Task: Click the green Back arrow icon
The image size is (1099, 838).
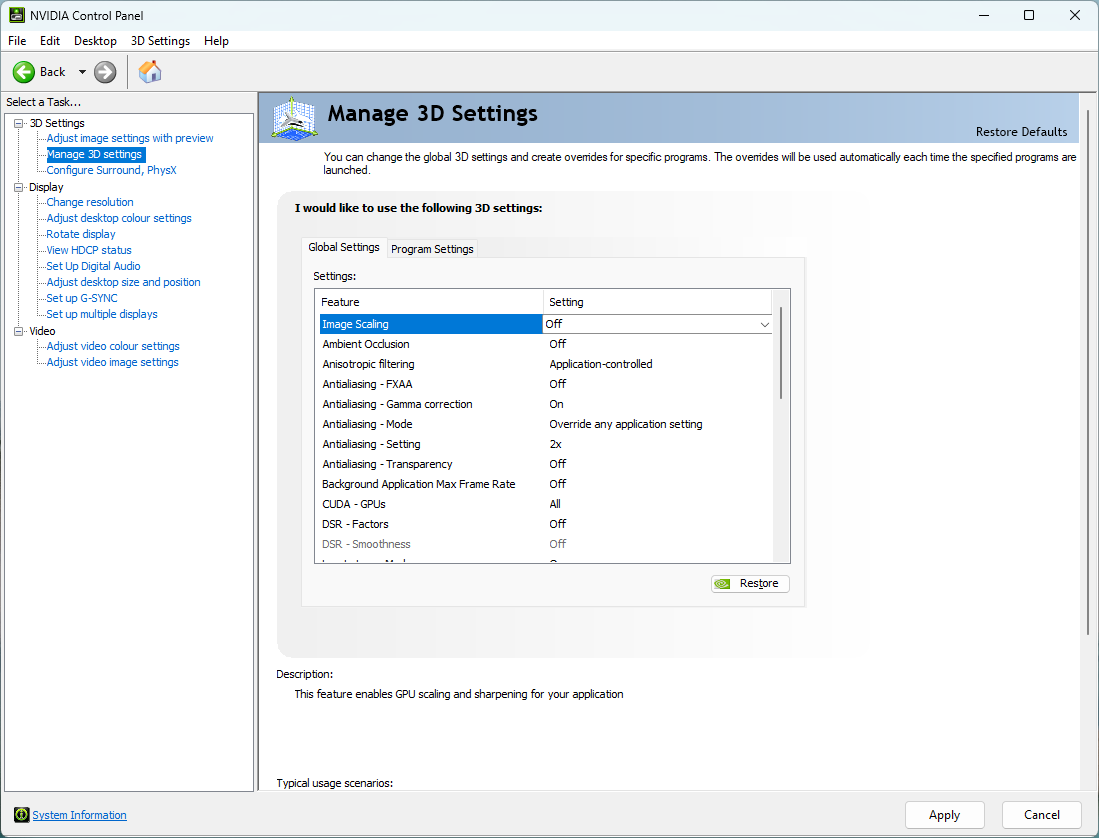Action: 24,72
